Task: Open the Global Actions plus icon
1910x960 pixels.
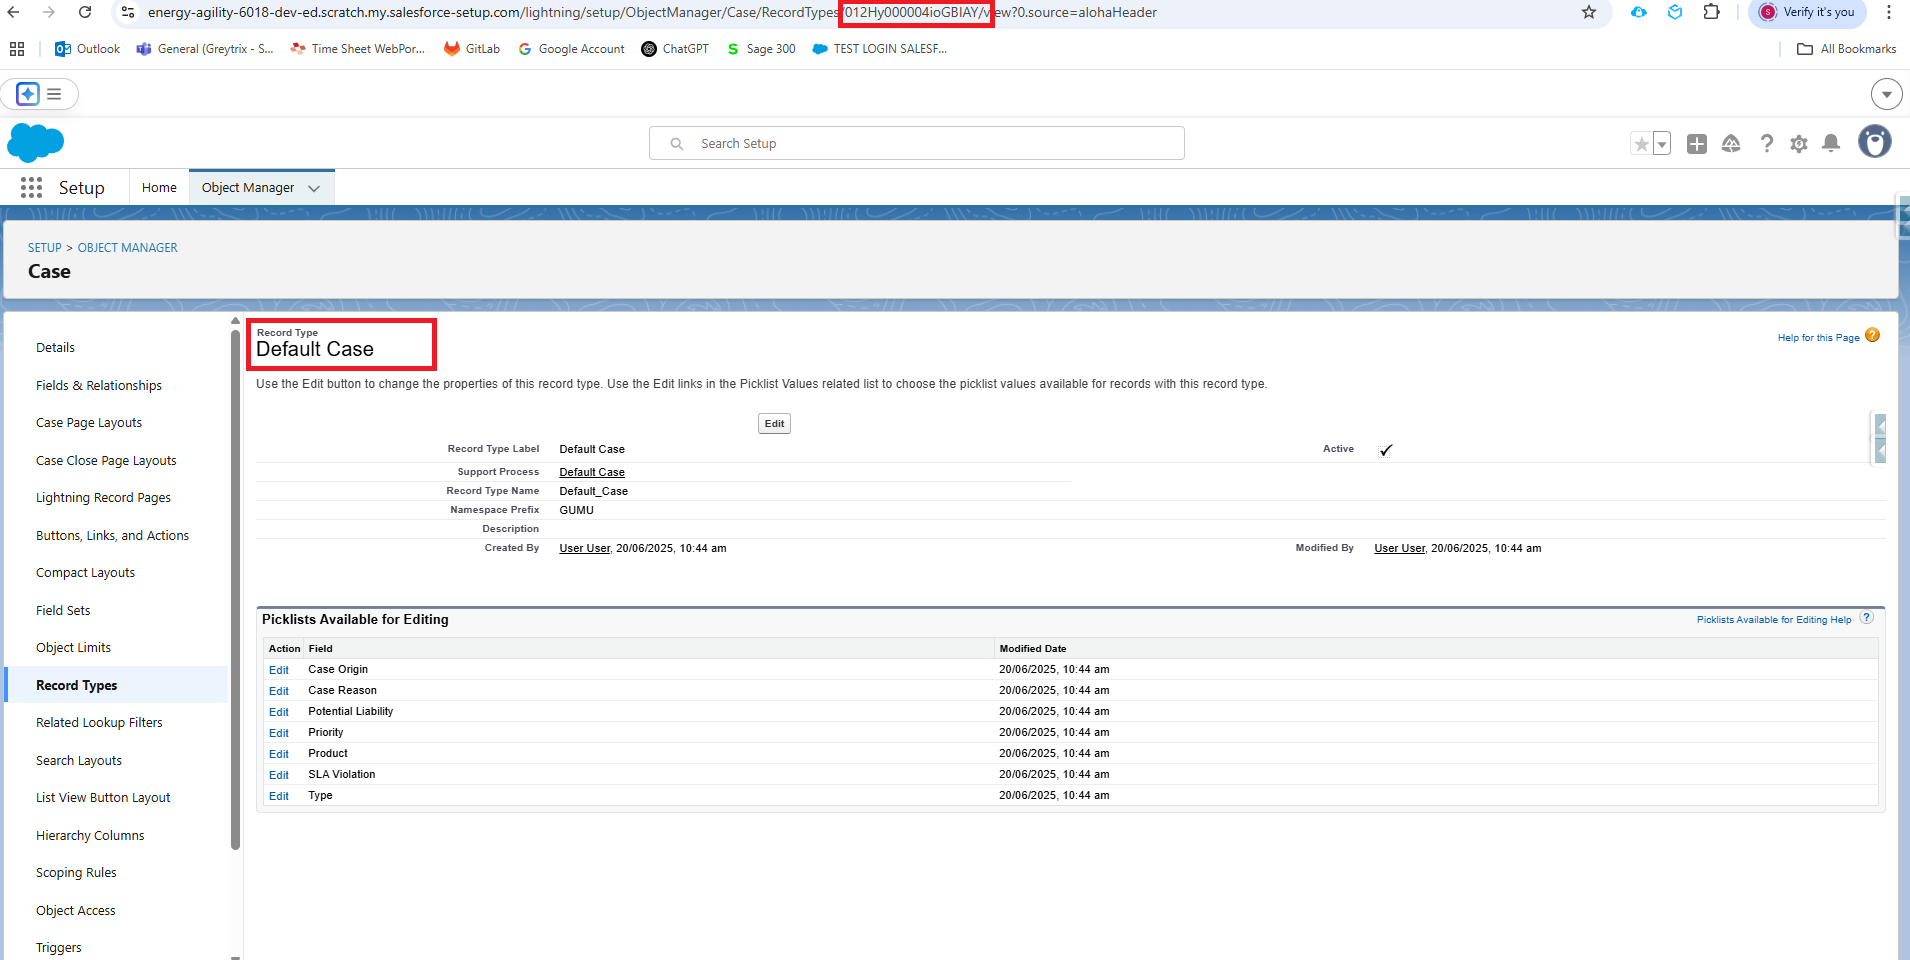Action: click(x=1697, y=144)
